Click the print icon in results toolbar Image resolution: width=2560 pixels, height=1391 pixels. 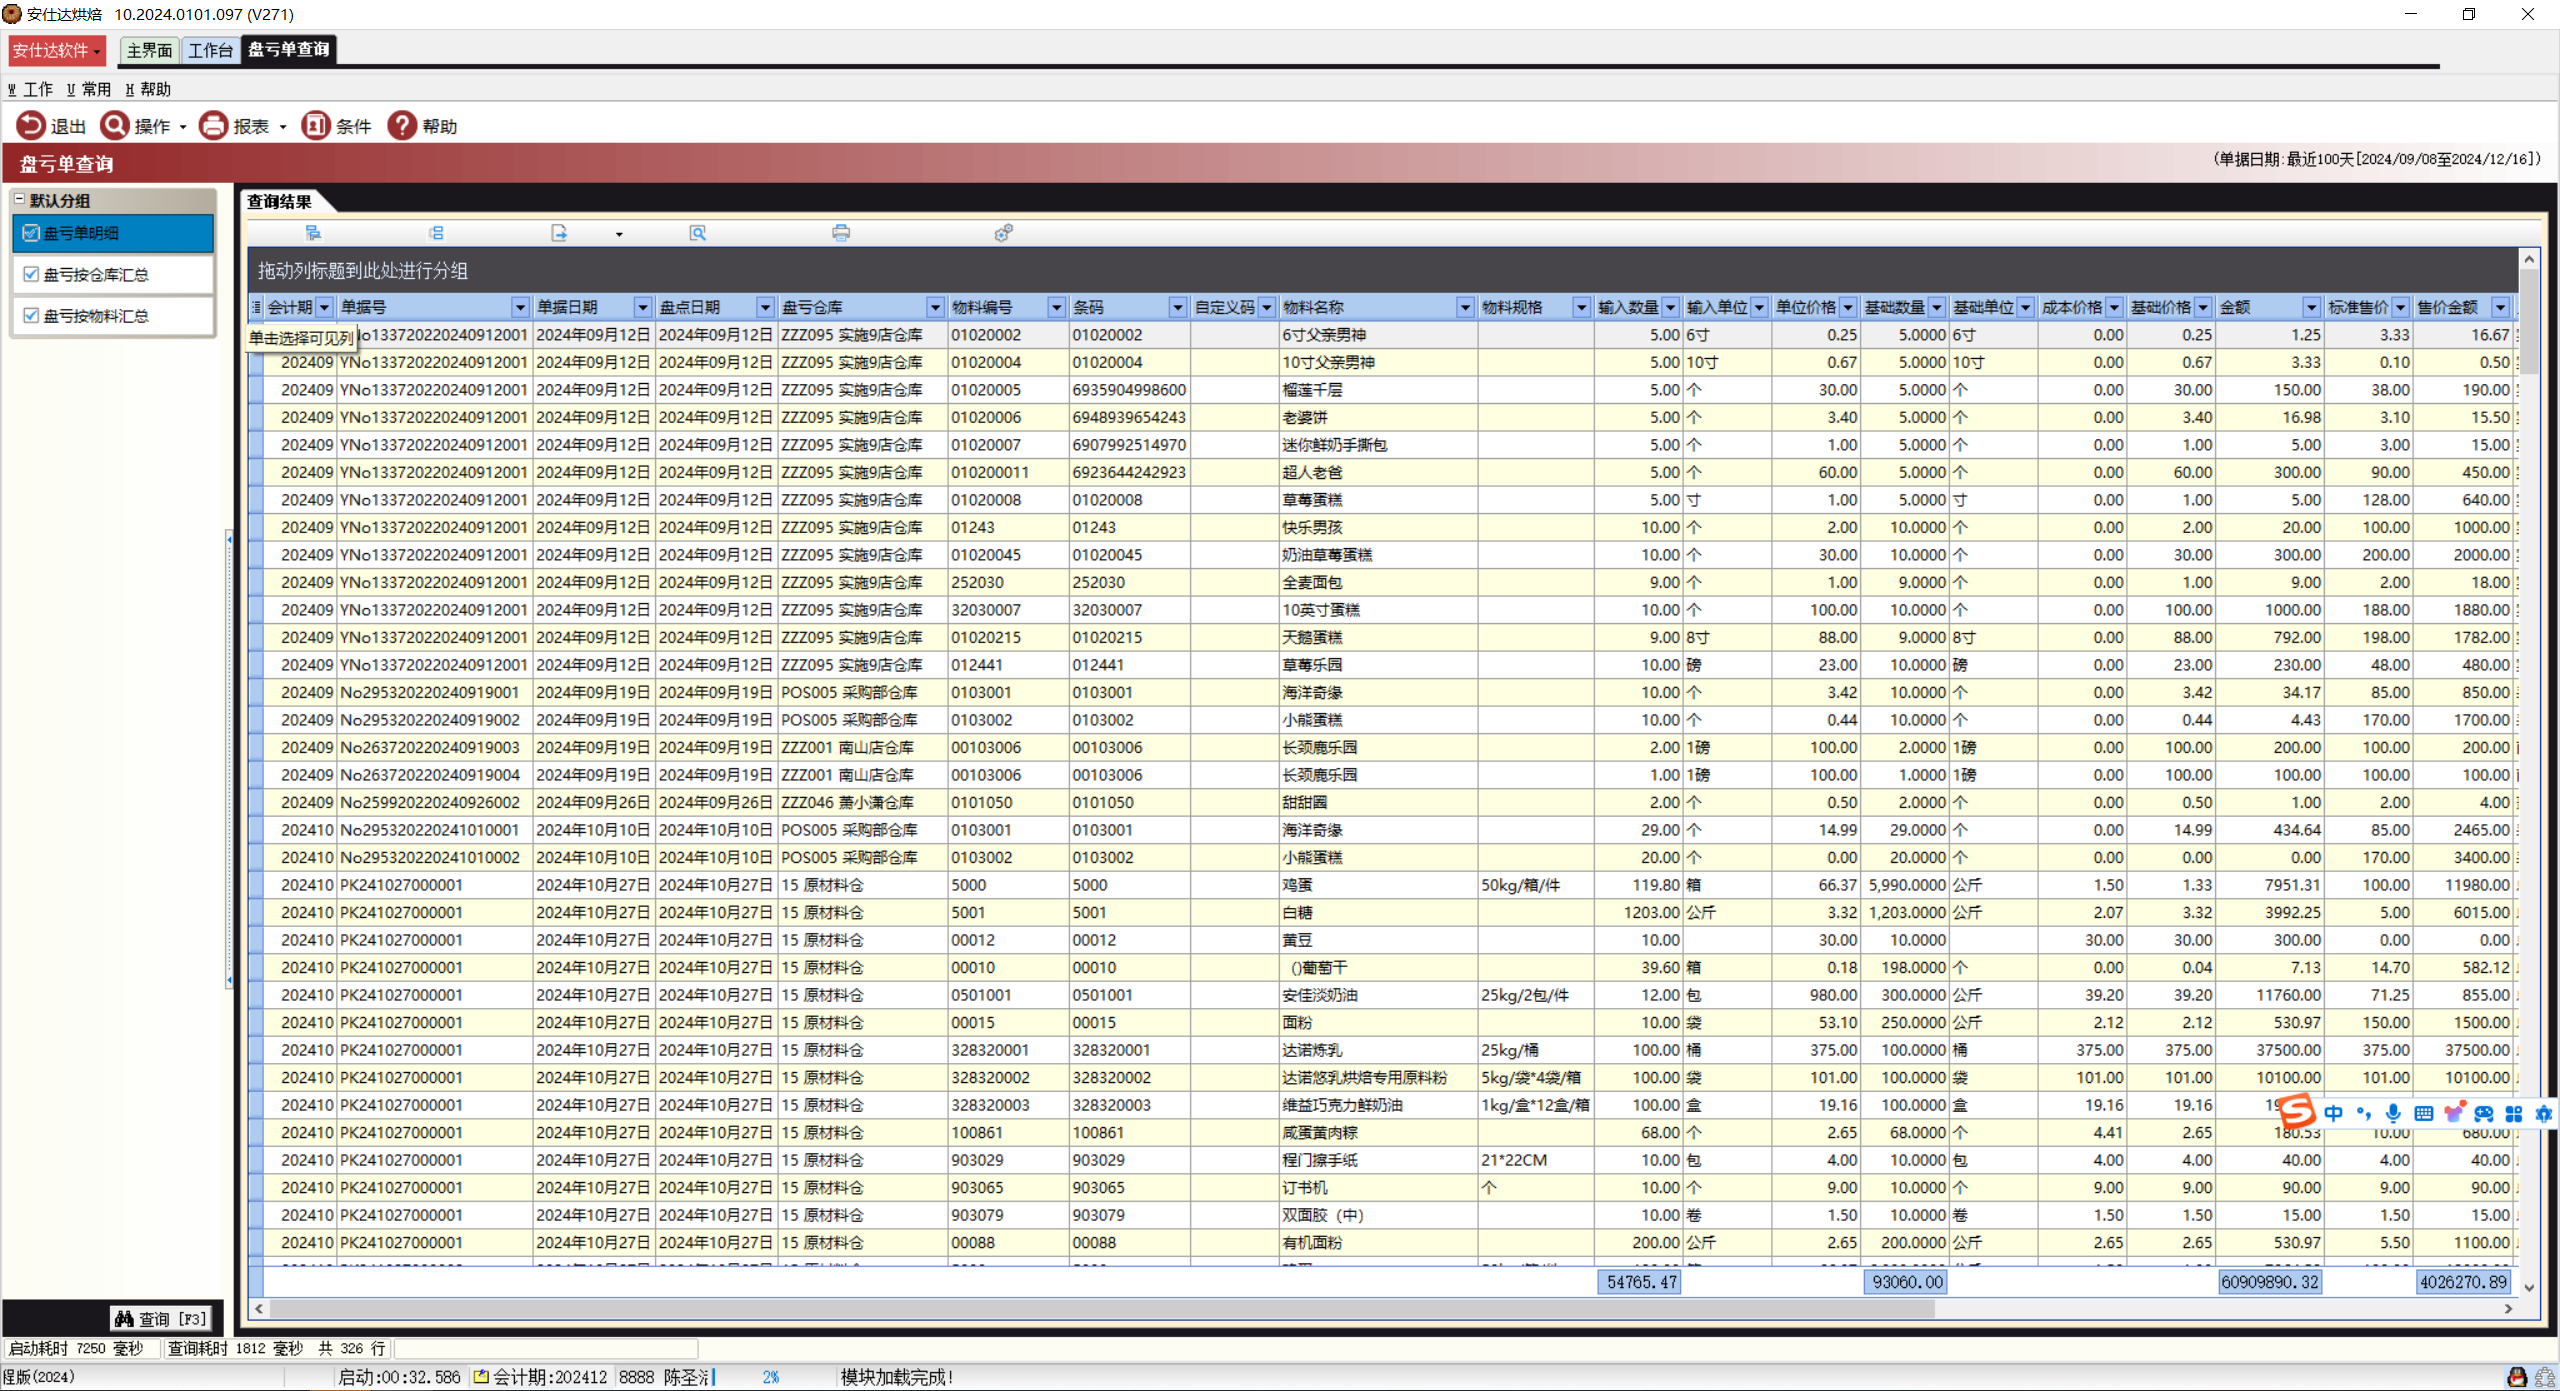841,233
